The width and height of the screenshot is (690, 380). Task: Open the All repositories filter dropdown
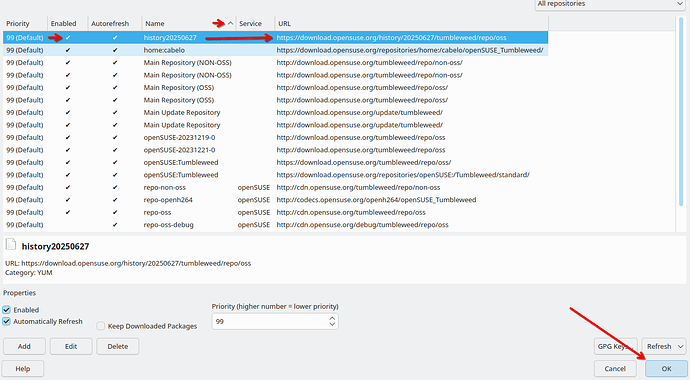[610, 4]
